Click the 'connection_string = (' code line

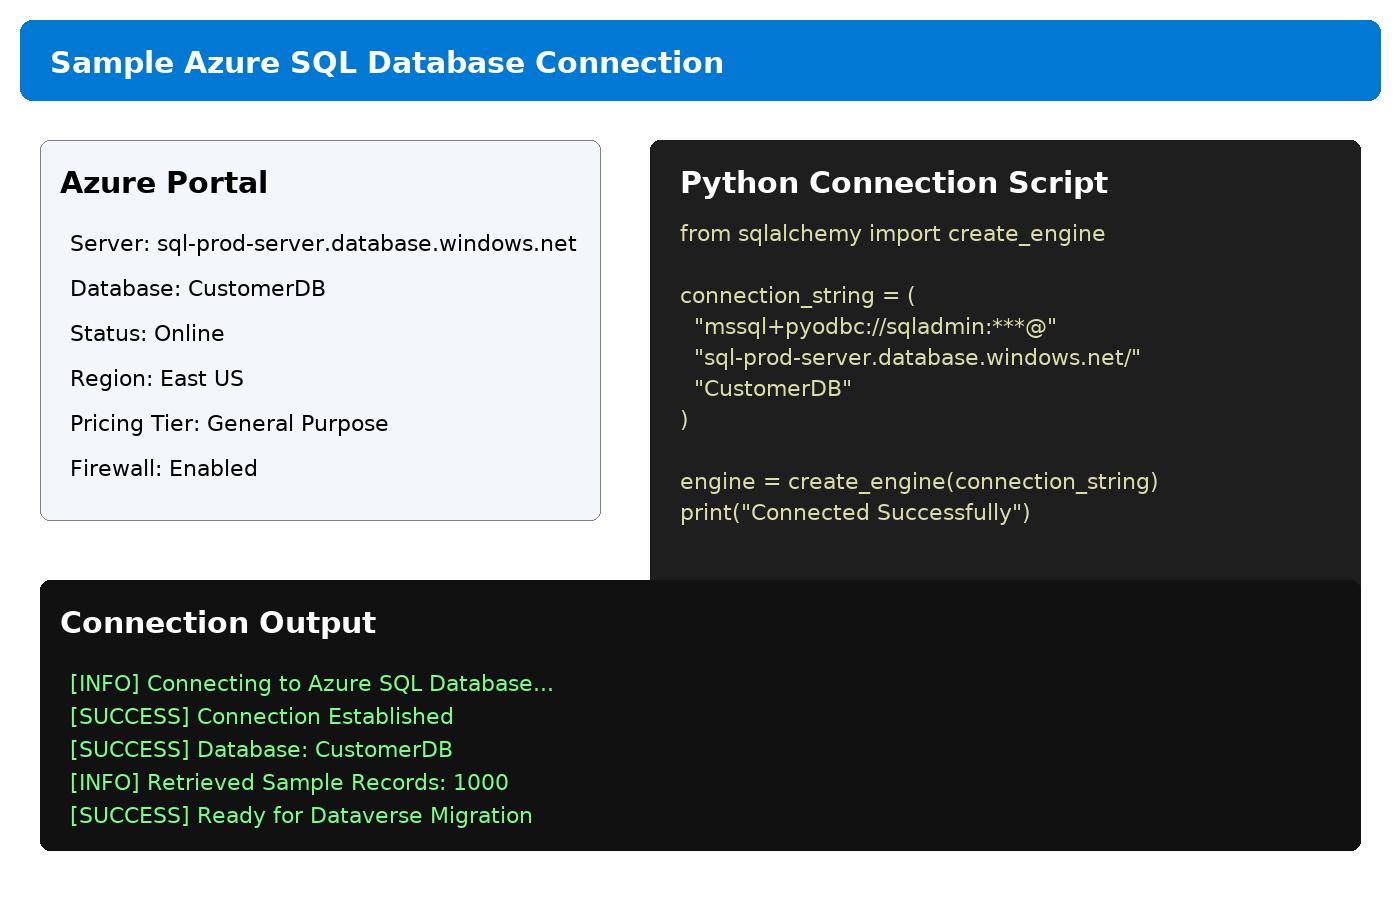click(x=798, y=296)
